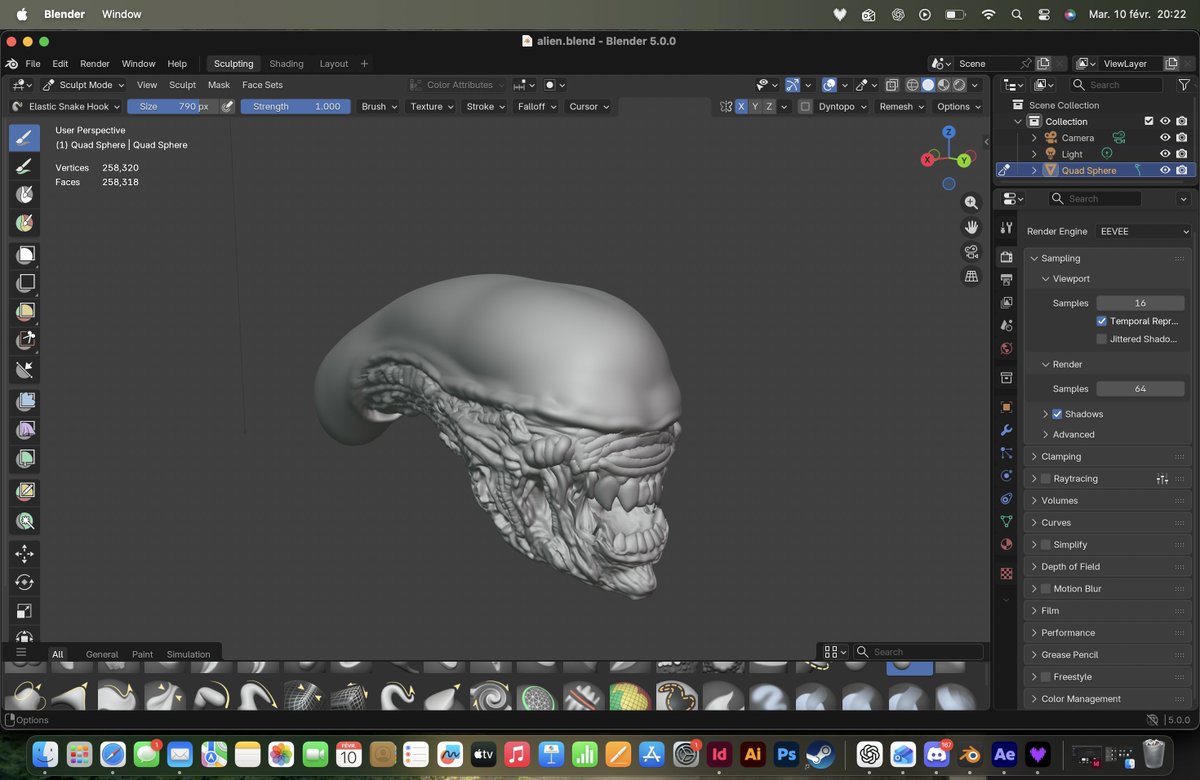Open the Tool properties tab icon

(1006, 228)
